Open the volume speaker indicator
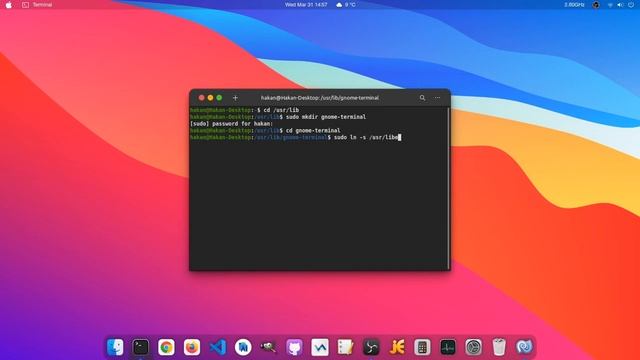Screen dimensions: 640x360 tap(620, 5)
